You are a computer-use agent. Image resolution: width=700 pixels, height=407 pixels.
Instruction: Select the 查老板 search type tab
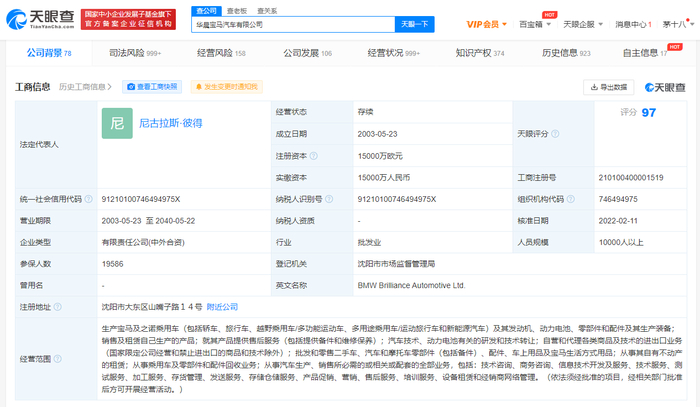tap(237, 8)
